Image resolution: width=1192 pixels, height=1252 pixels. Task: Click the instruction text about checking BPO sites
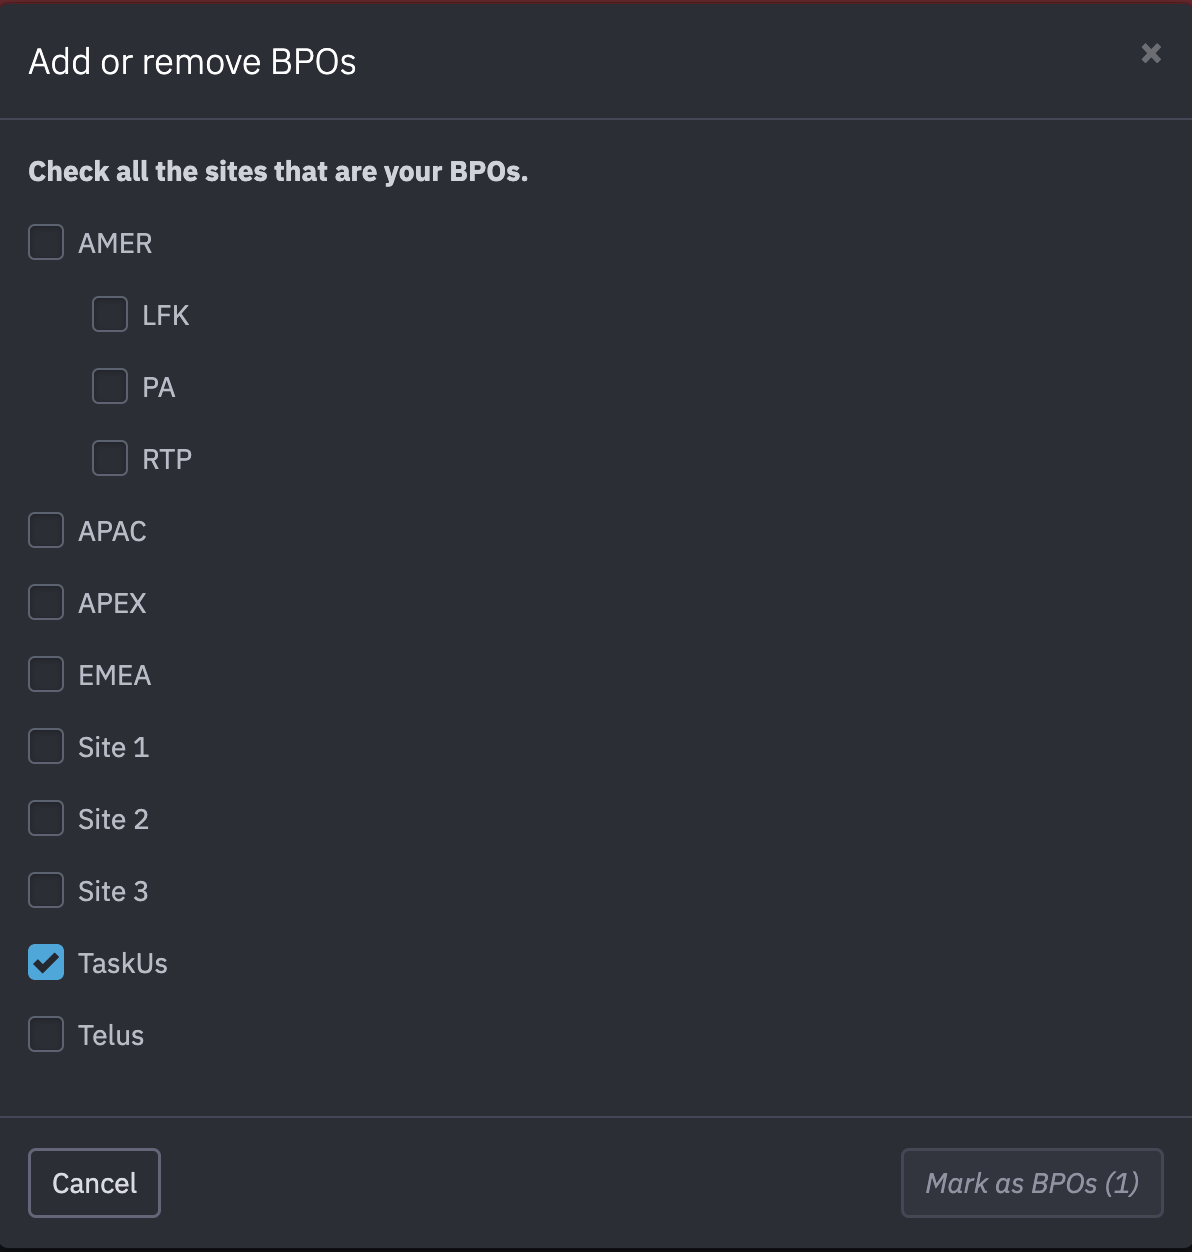(x=279, y=171)
